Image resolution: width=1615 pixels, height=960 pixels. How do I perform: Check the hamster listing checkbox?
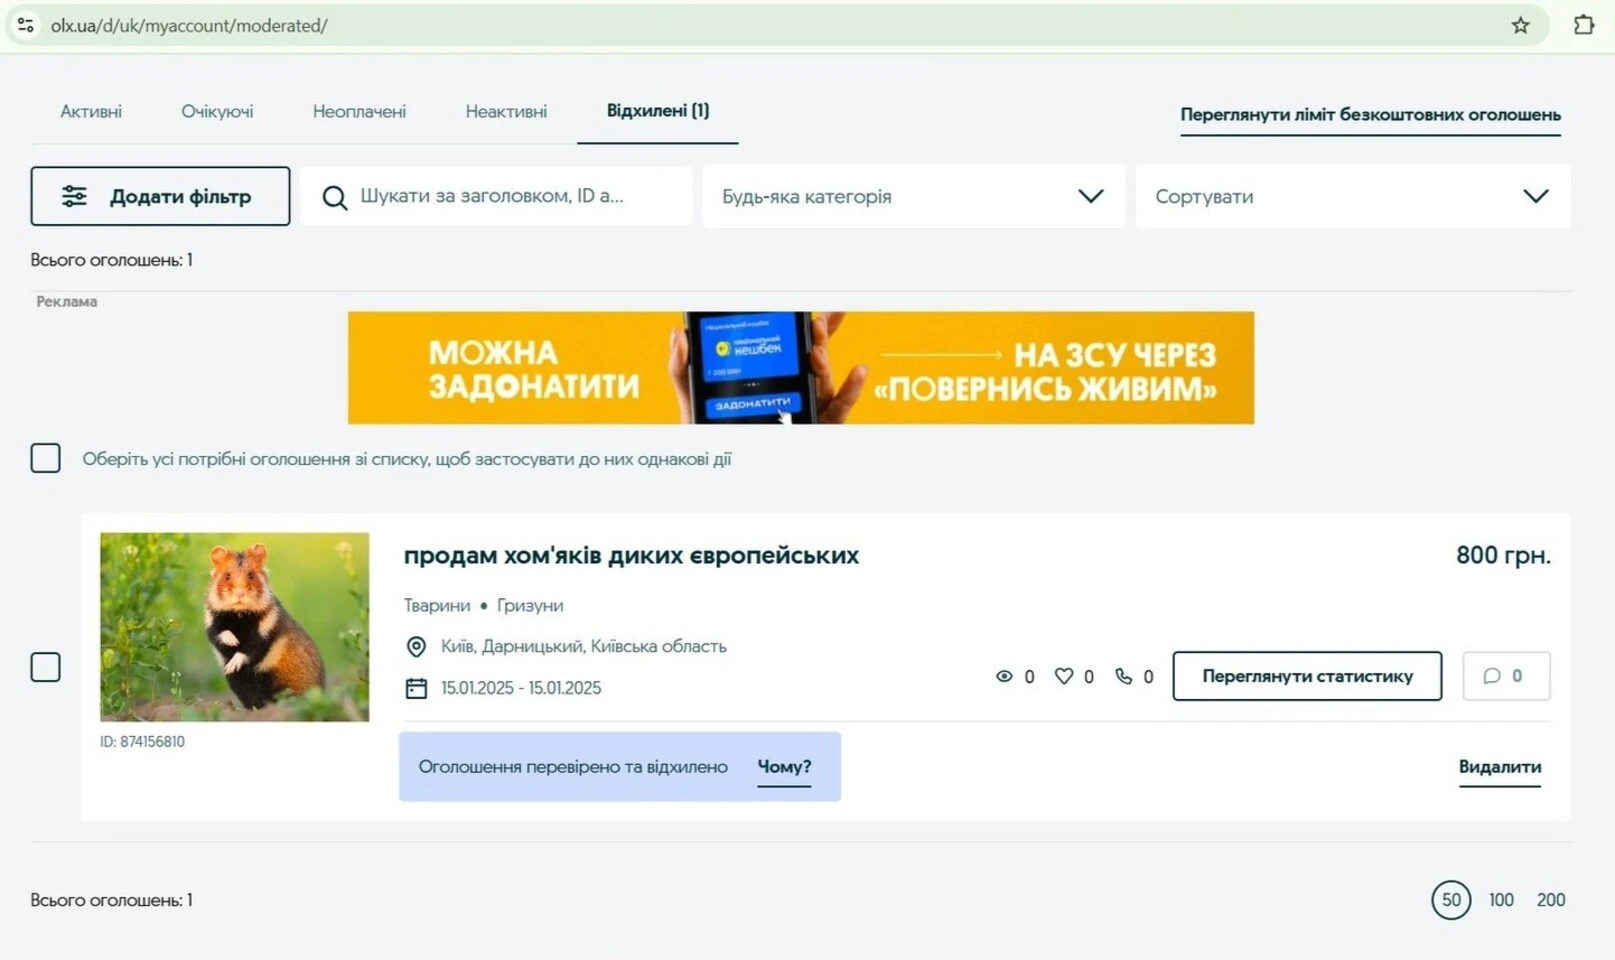(x=46, y=666)
